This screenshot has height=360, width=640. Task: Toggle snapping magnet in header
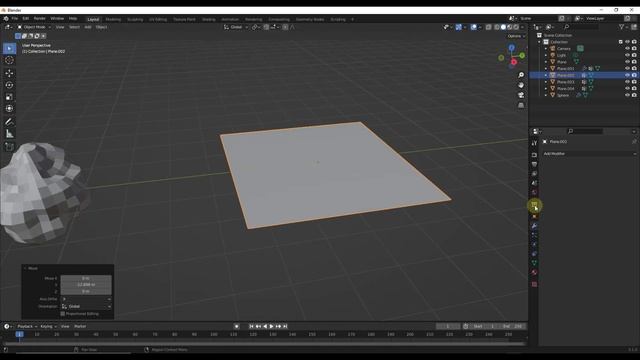click(266, 27)
